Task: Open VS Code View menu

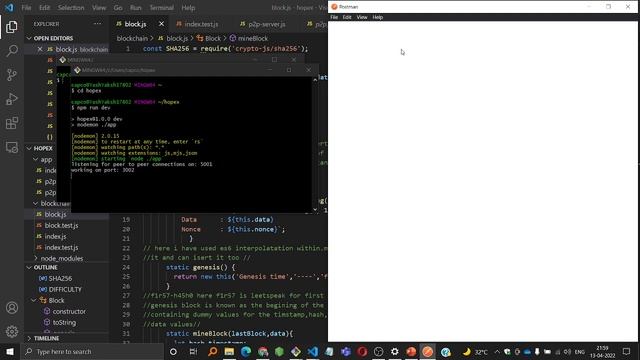Action: click(99, 8)
